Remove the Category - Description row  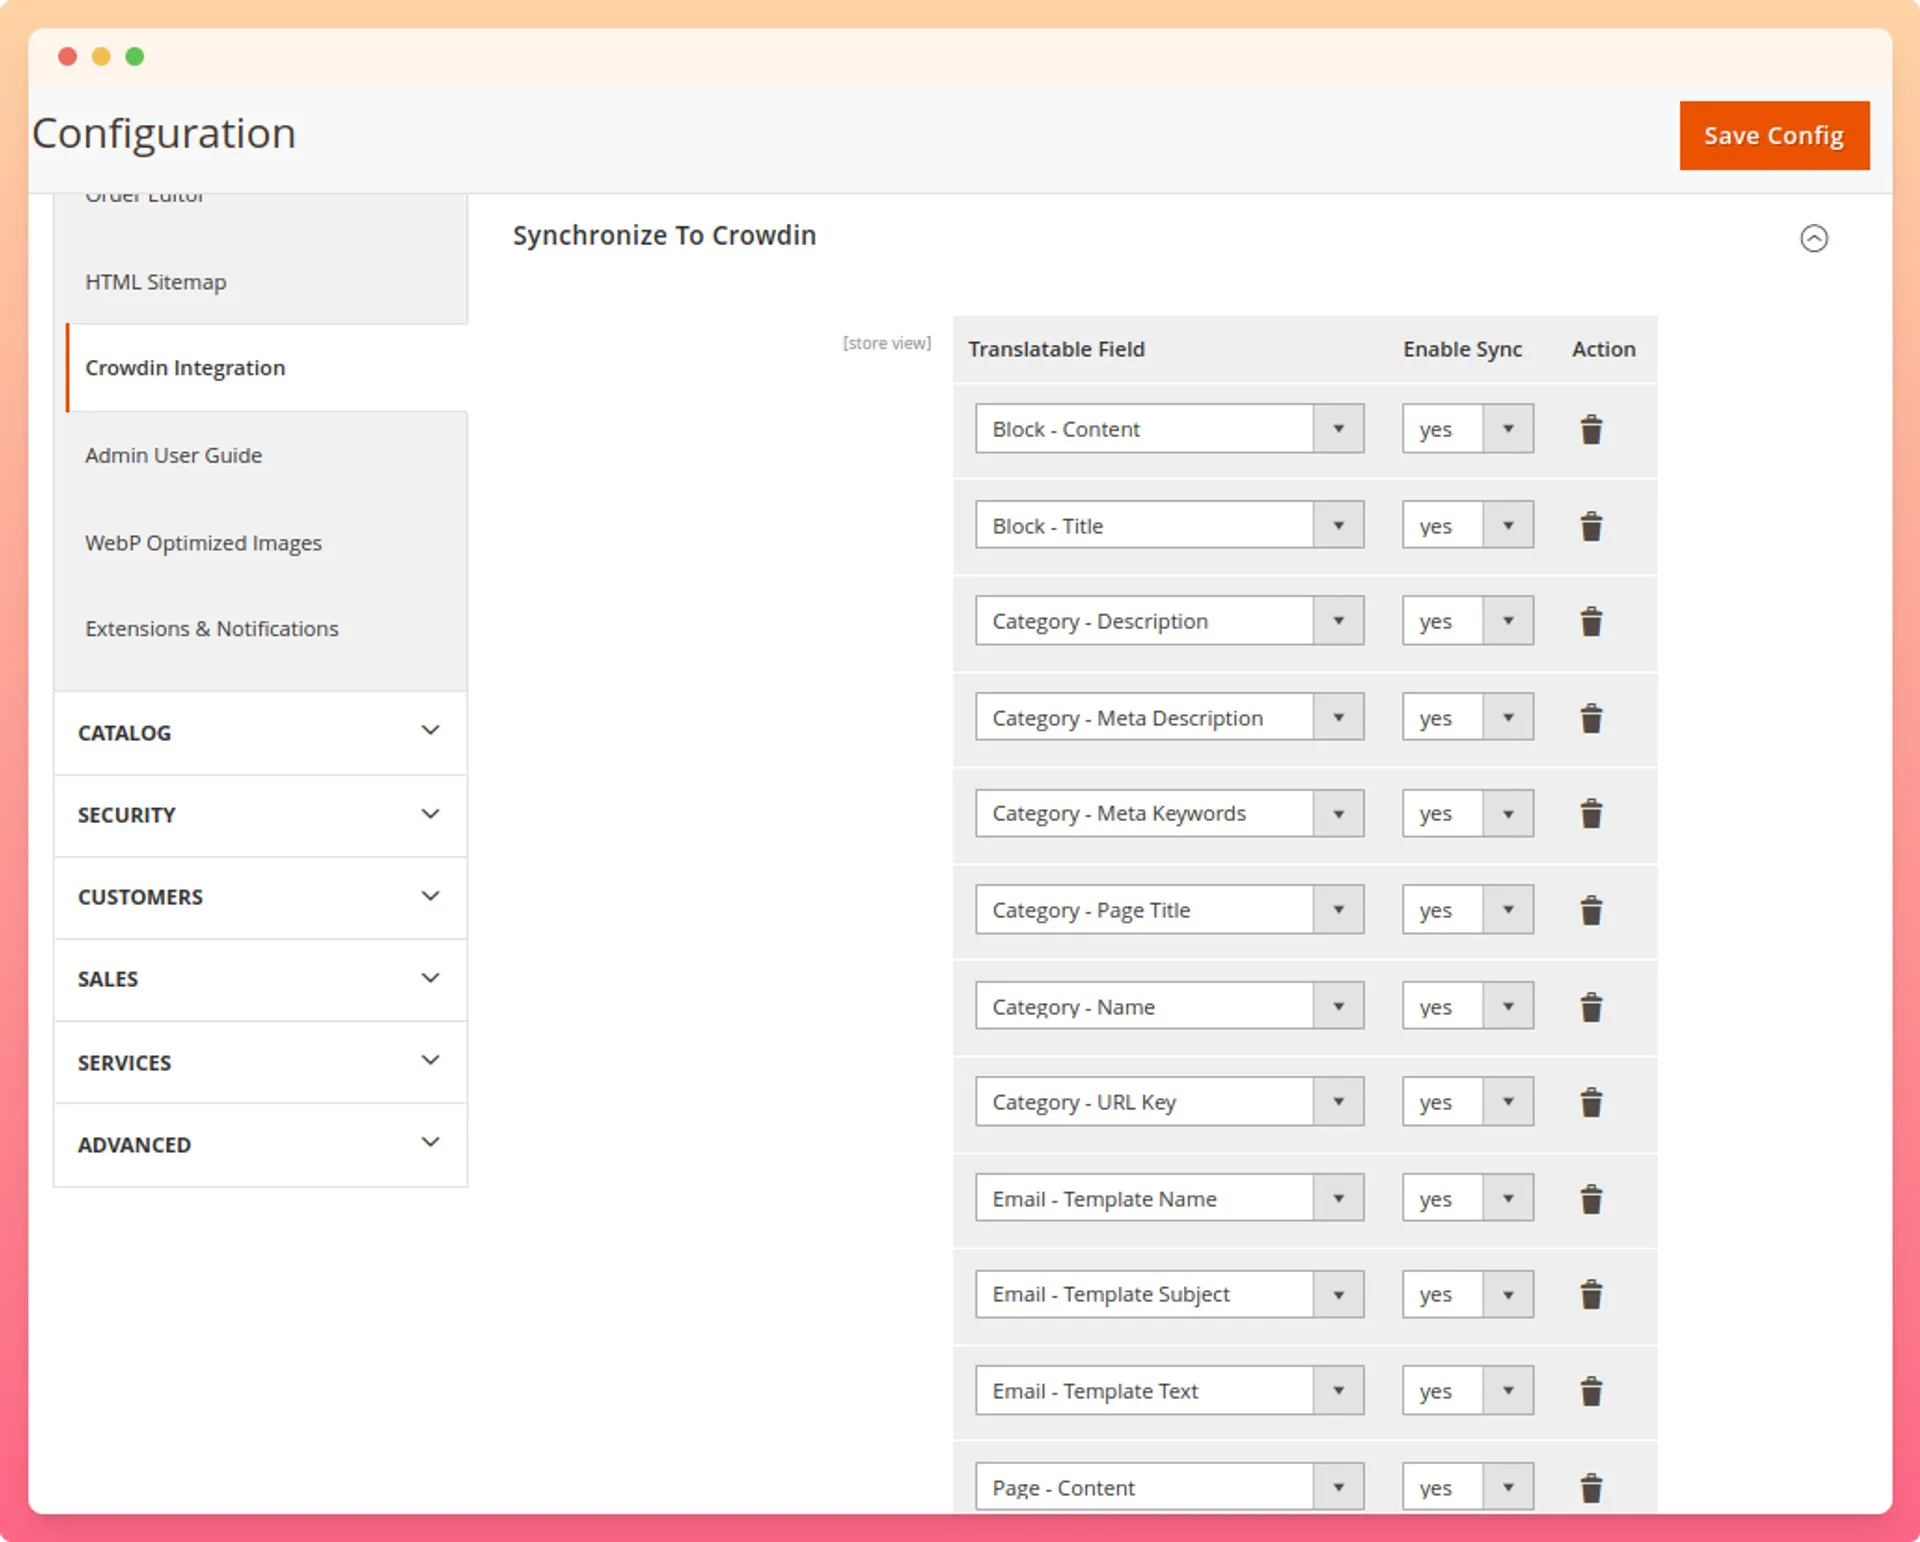[x=1591, y=622]
